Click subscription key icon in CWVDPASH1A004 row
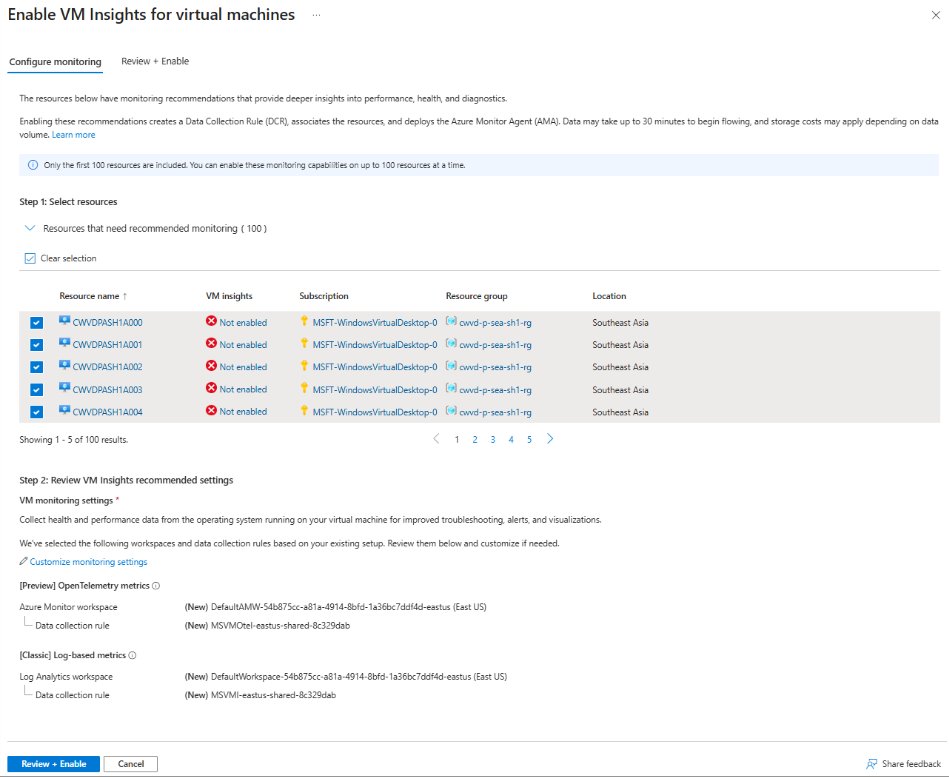The image size is (949, 777). [304, 410]
